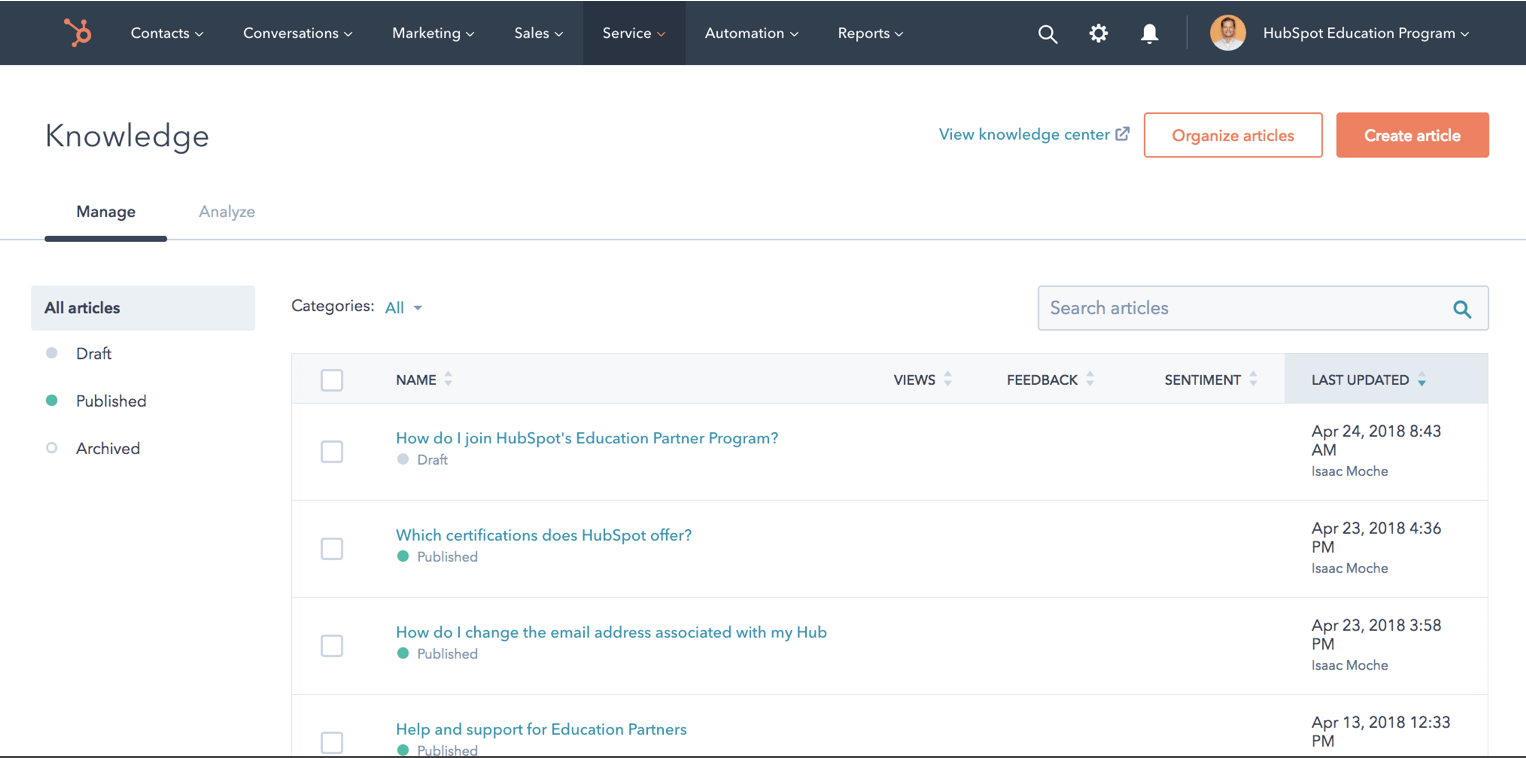The width and height of the screenshot is (1526, 758).
Task: Filter by Draft status
Action: [x=93, y=354]
